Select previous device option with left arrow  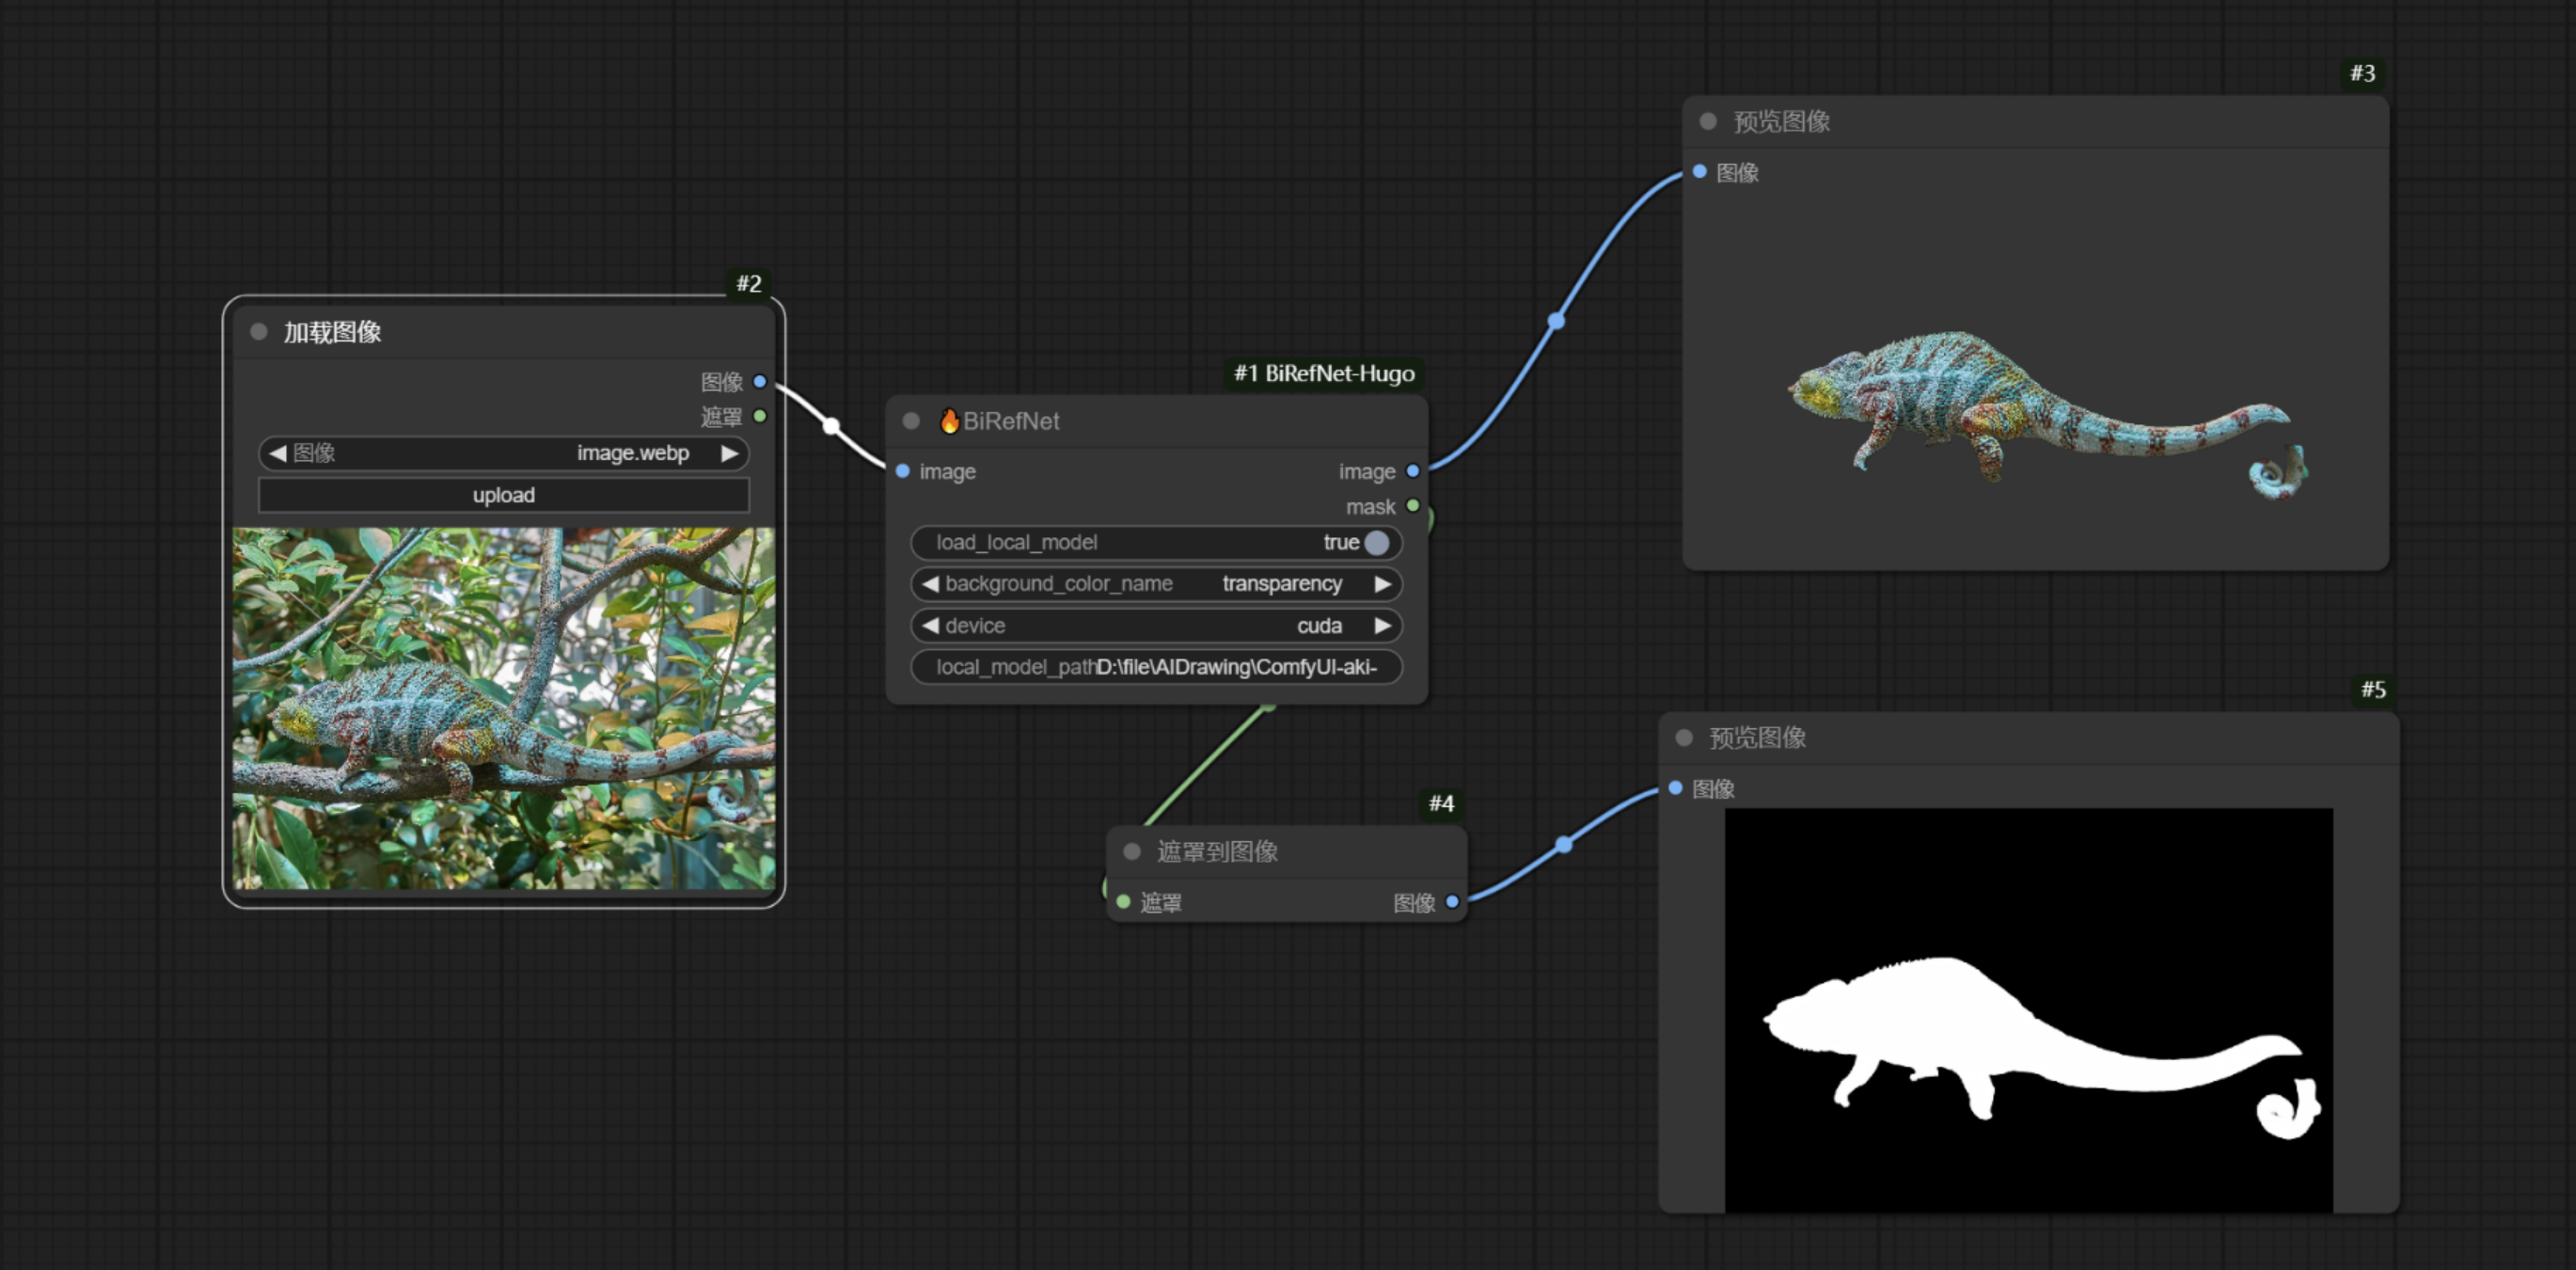click(x=930, y=626)
